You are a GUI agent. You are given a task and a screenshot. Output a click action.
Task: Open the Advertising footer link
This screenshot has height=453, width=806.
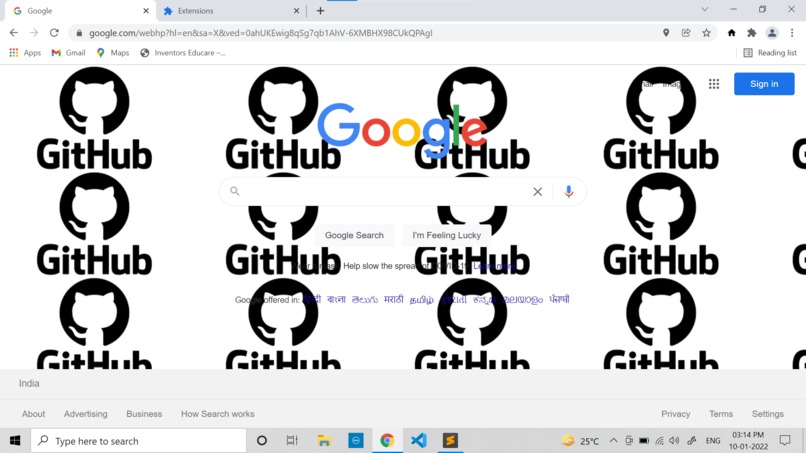(86, 414)
